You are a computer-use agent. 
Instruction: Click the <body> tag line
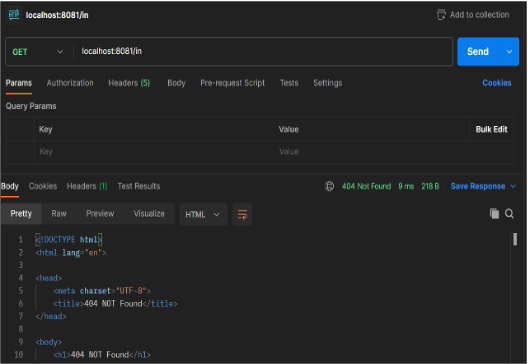pyautogui.click(x=48, y=342)
